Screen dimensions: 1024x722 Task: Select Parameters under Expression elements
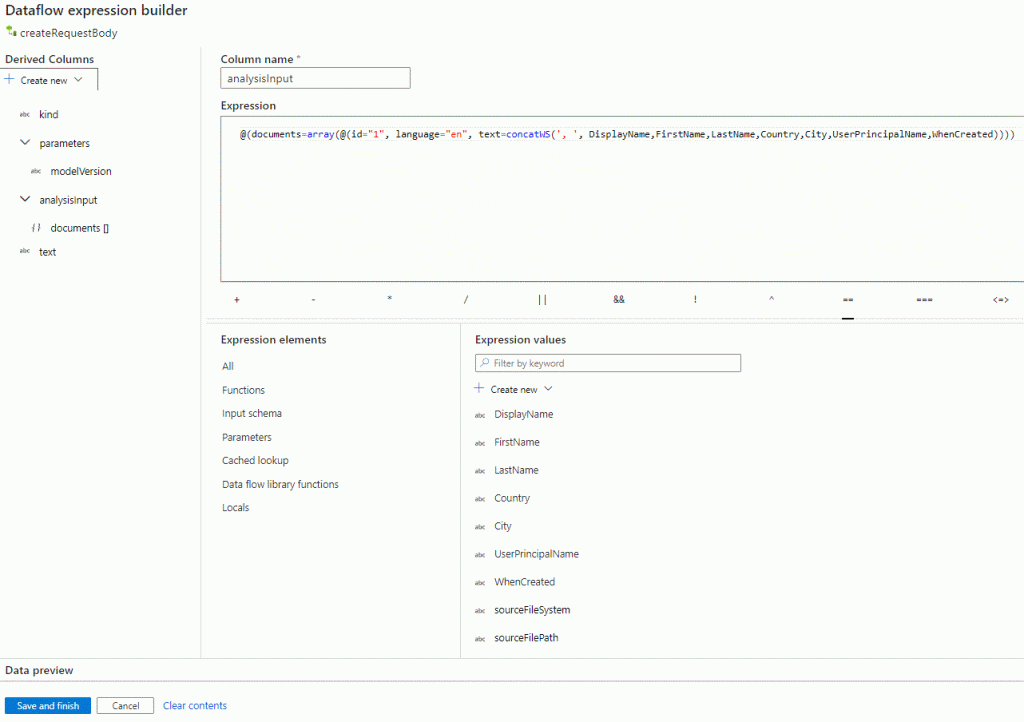[x=246, y=437]
